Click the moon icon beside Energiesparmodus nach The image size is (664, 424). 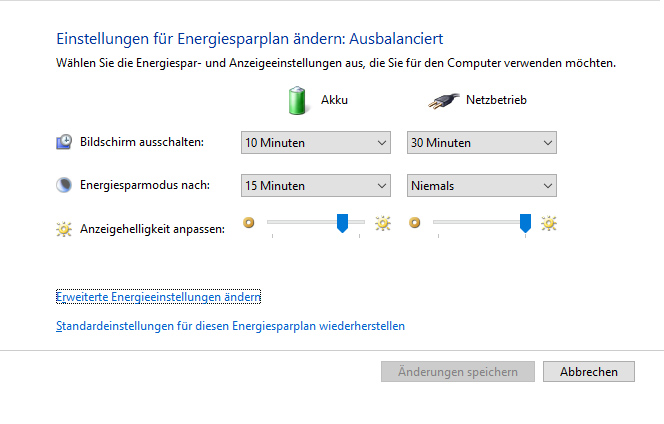pyautogui.click(x=63, y=185)
